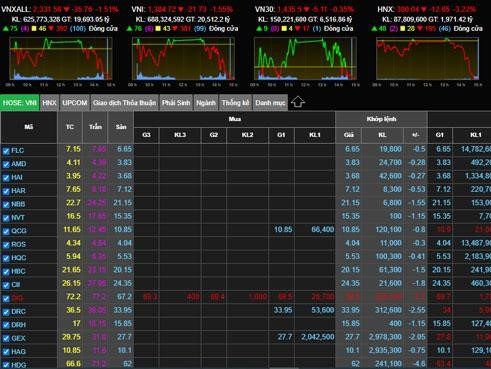Uncheck the NBB stock checkbox
491x369 pixels.
click(x=6, y=204)
